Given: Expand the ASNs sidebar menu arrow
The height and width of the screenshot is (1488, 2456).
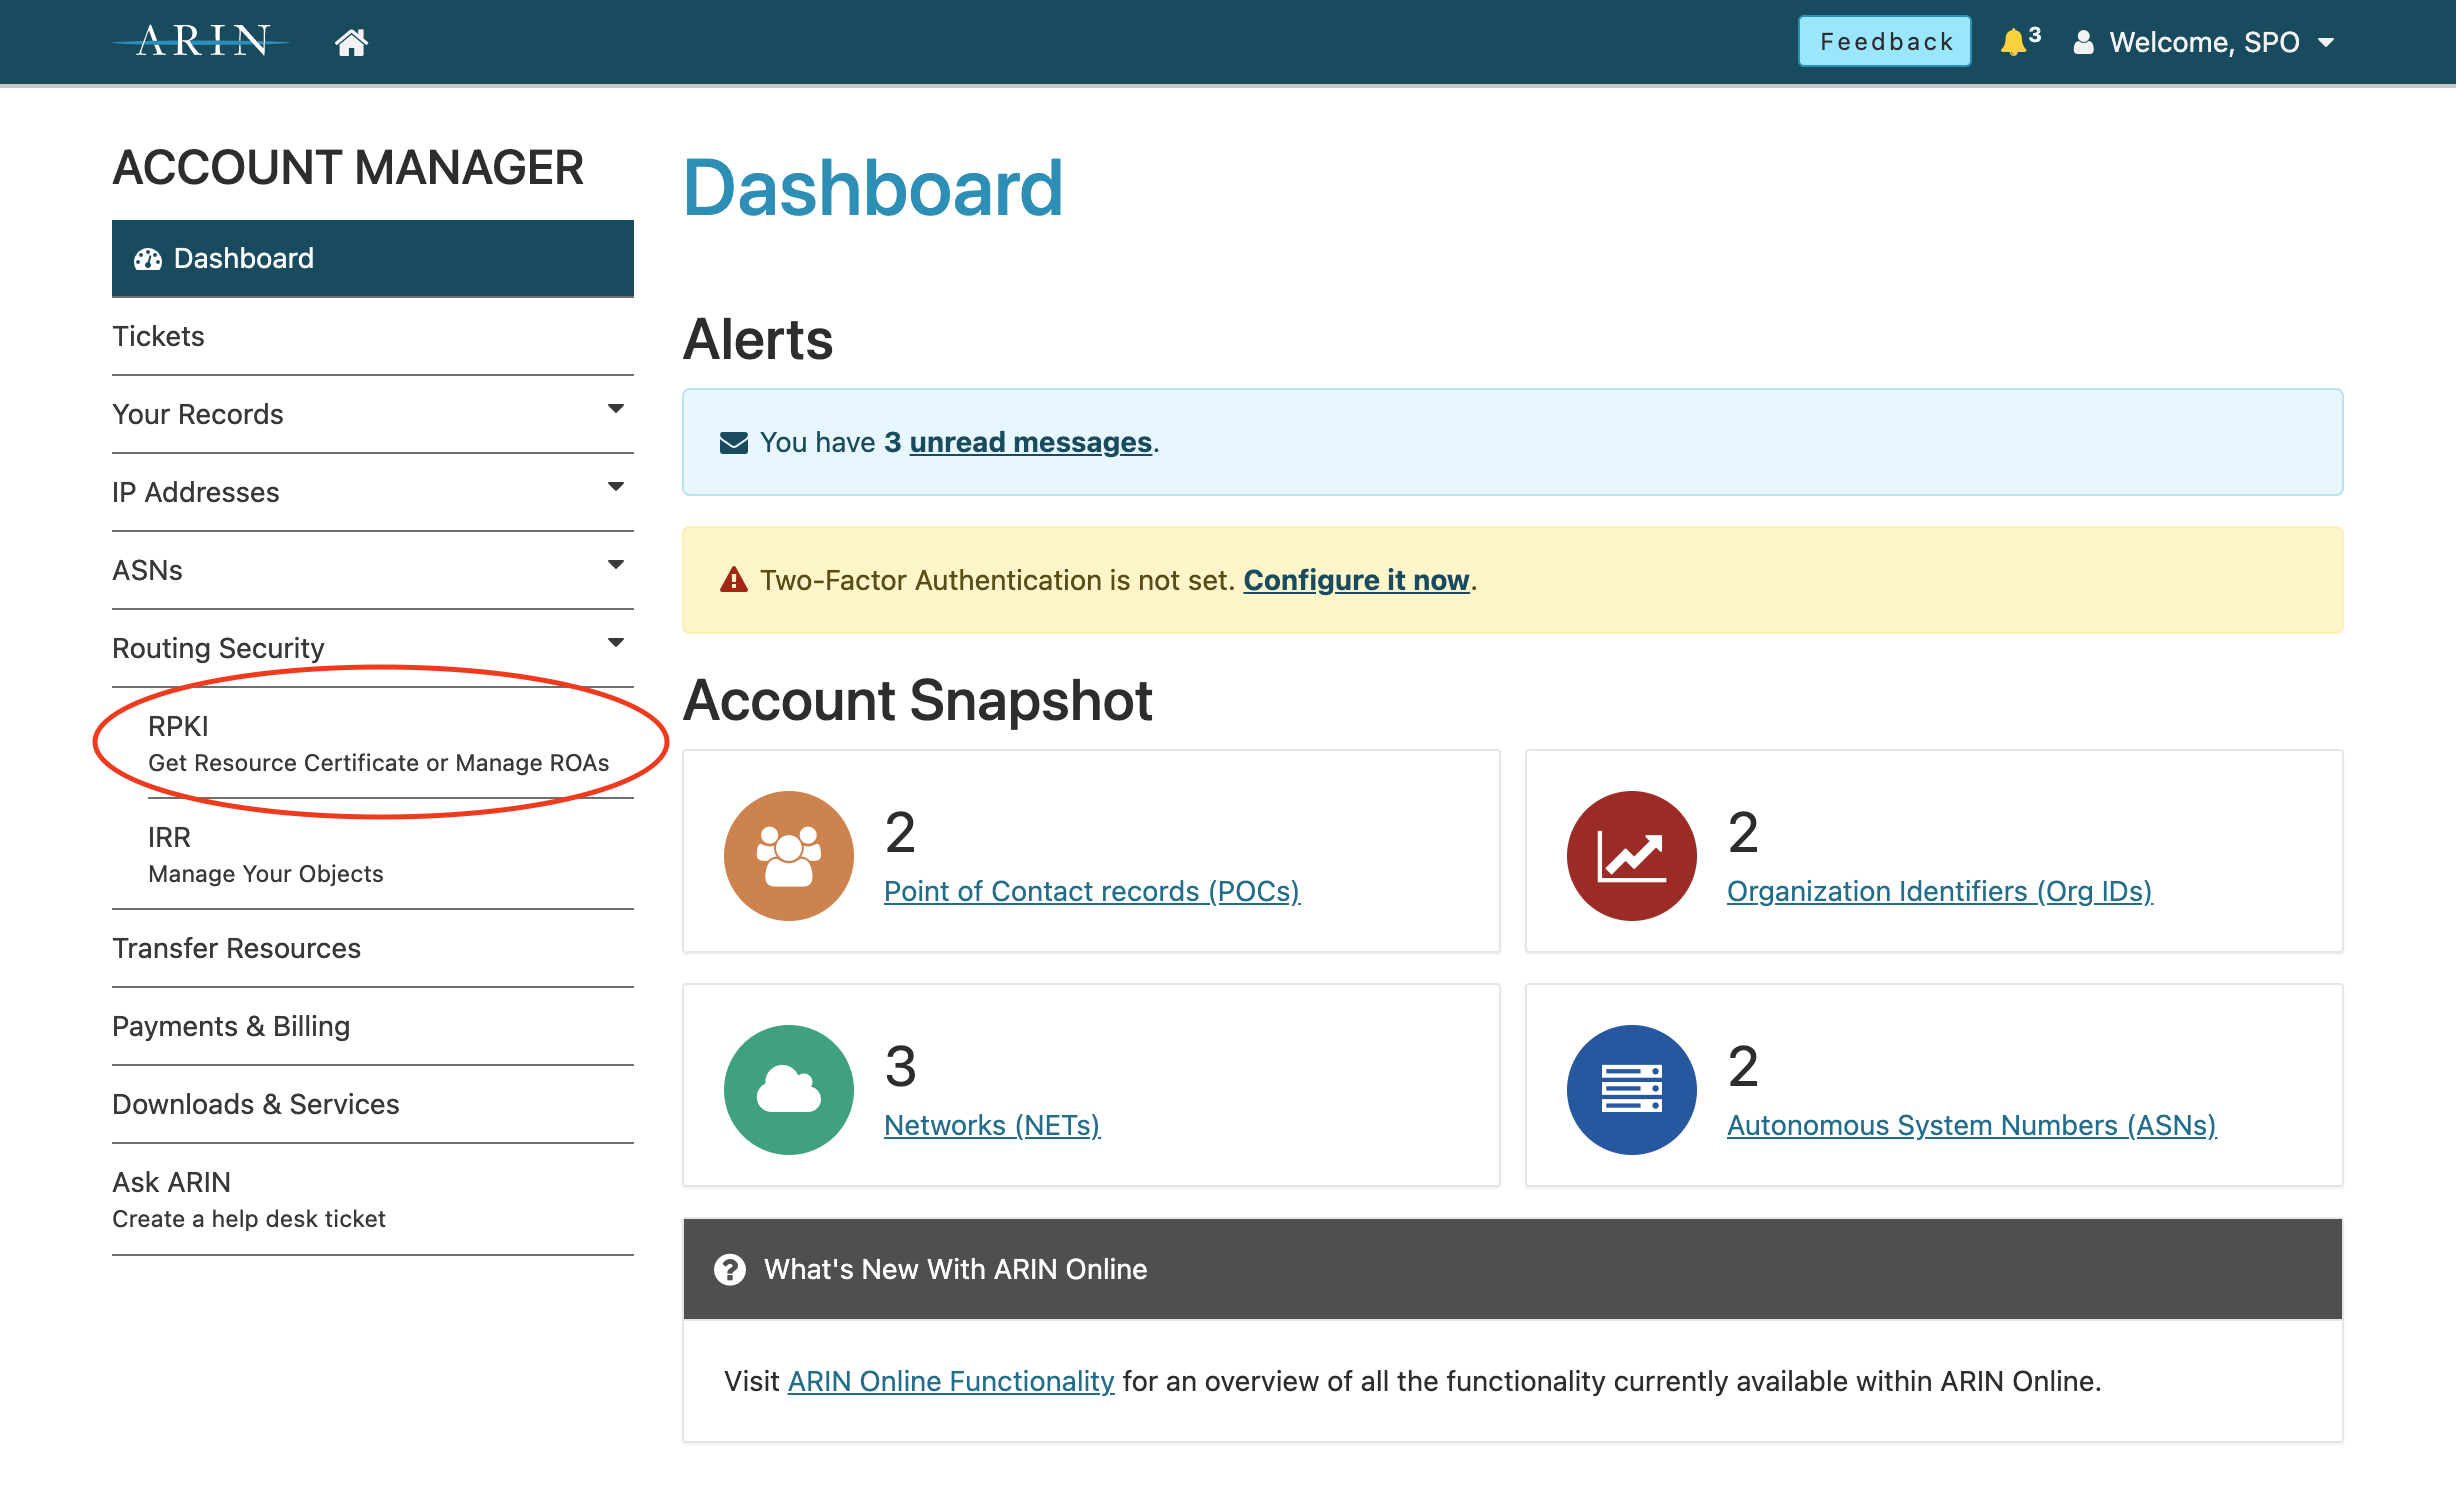Looking at the screenshot, I should point(616,565).
